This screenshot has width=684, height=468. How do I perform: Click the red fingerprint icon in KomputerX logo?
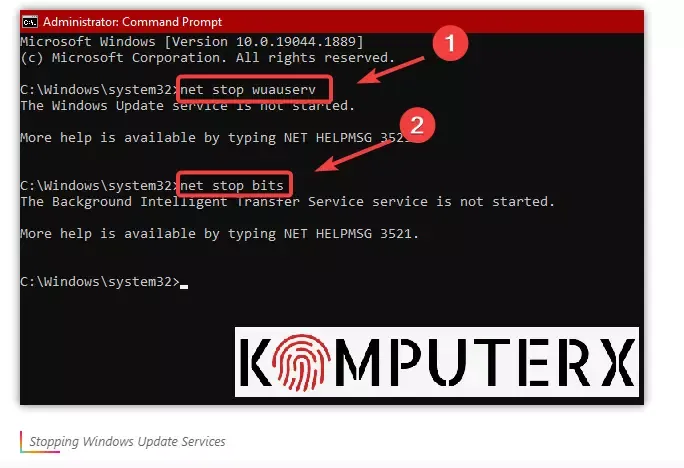(x=301, y=362)
